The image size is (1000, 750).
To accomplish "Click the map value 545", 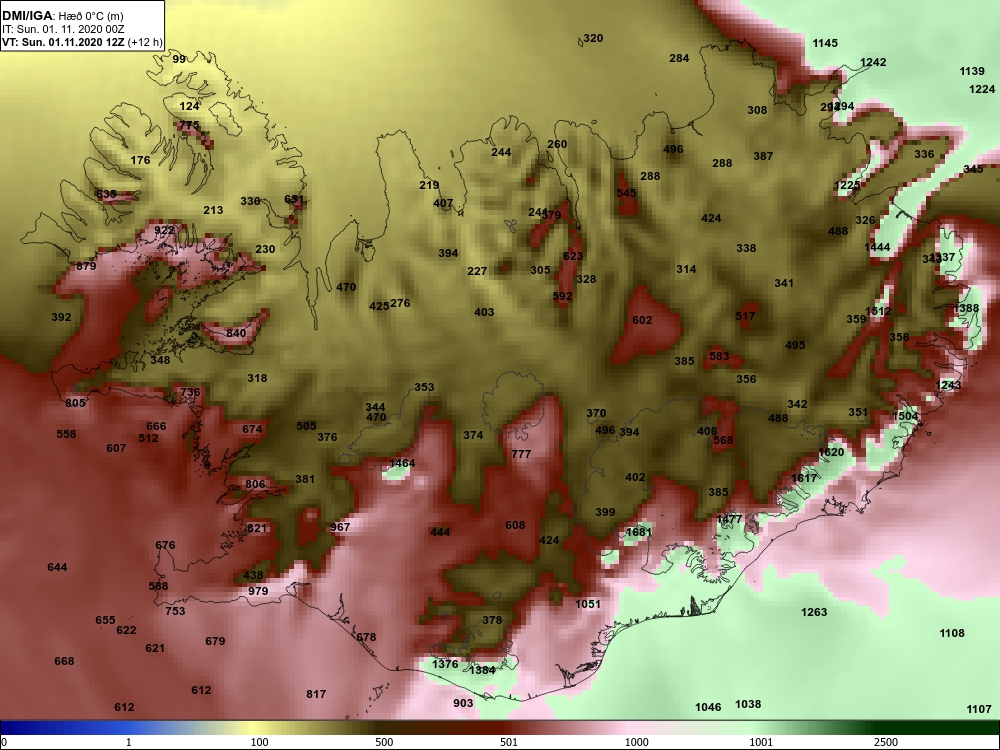I will click(626, 193).
